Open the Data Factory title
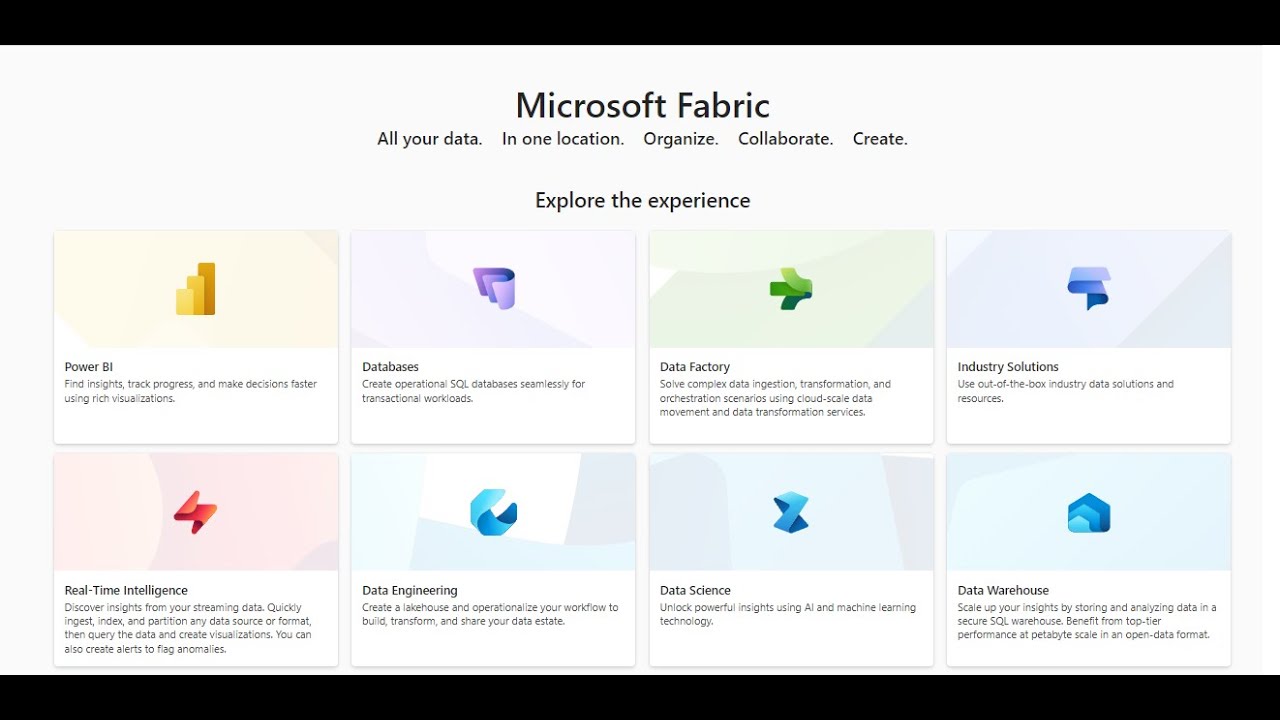Image resolution: width=1280 pixels, height=720 pixels. pos(695,367)
